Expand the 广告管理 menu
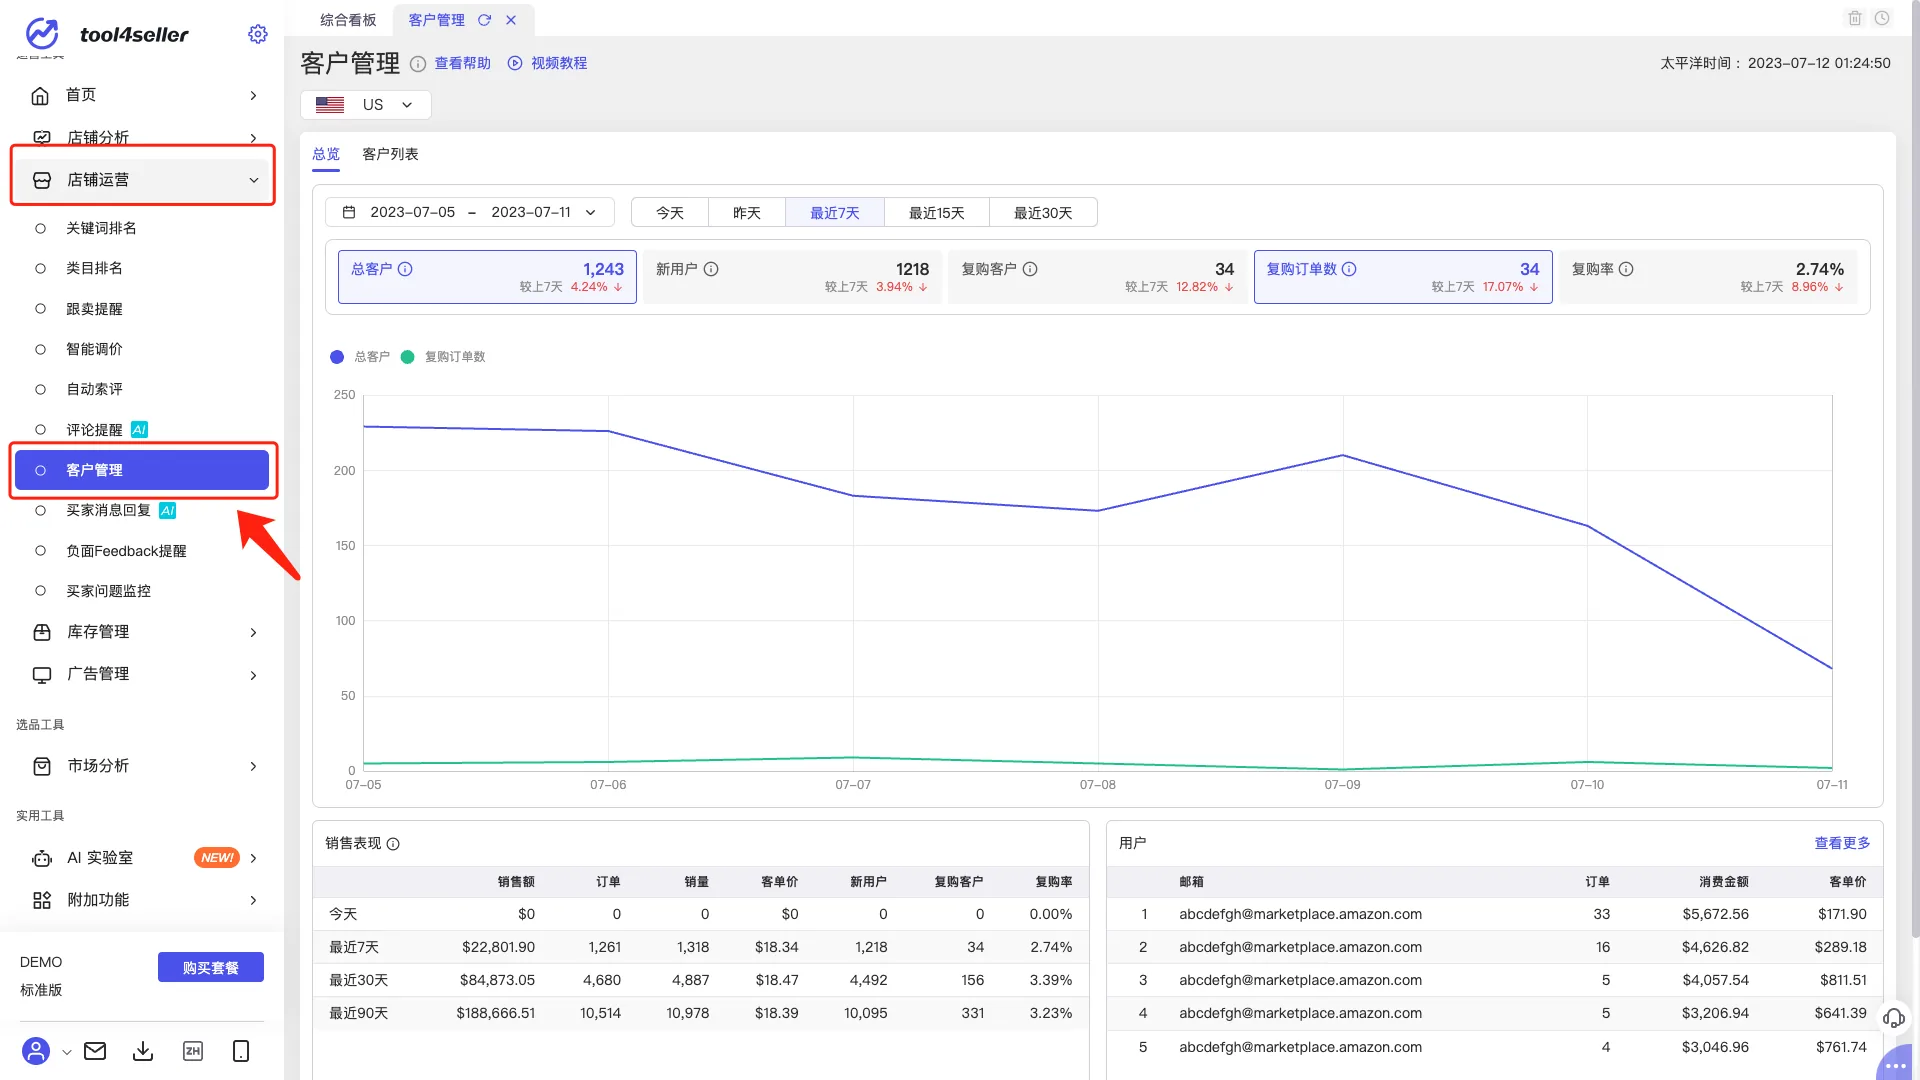1920x1080 pixels. (253, 675)
